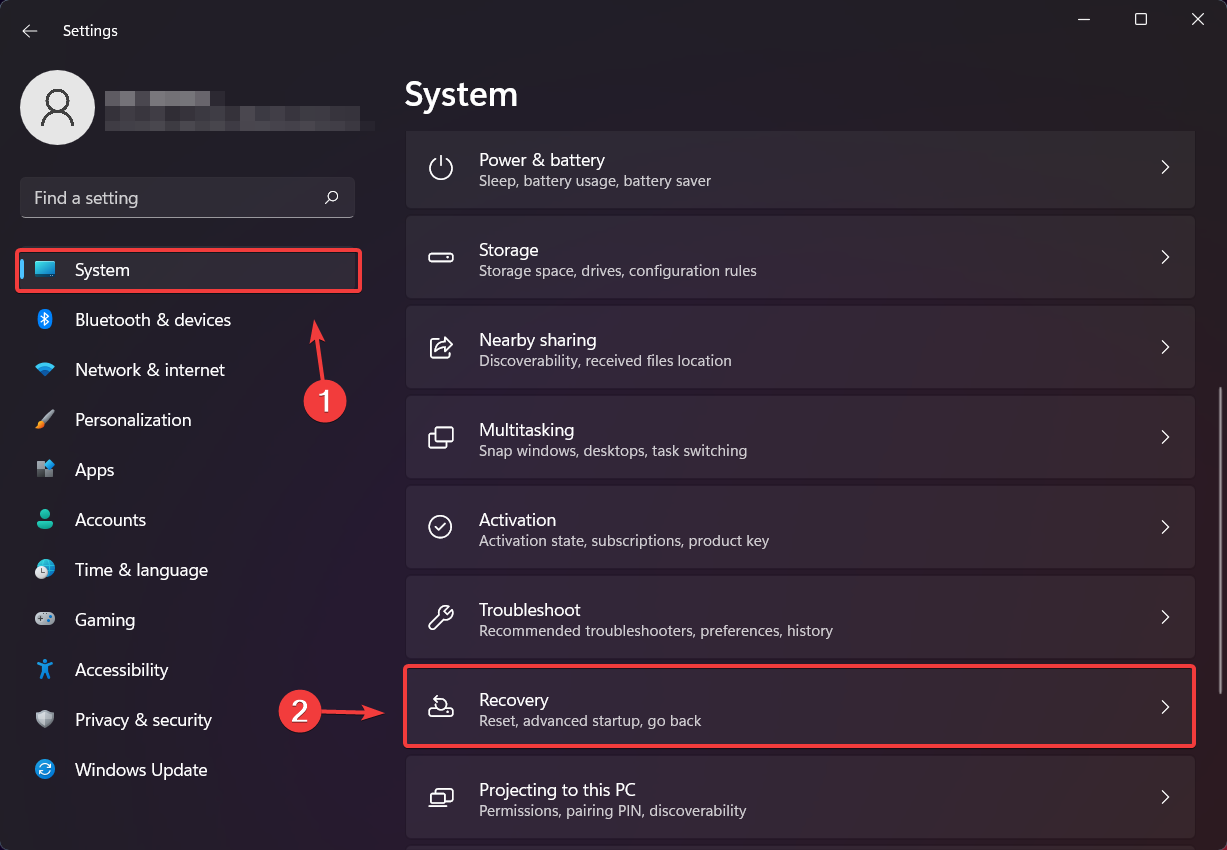Go to Time & language

point(141,570)
